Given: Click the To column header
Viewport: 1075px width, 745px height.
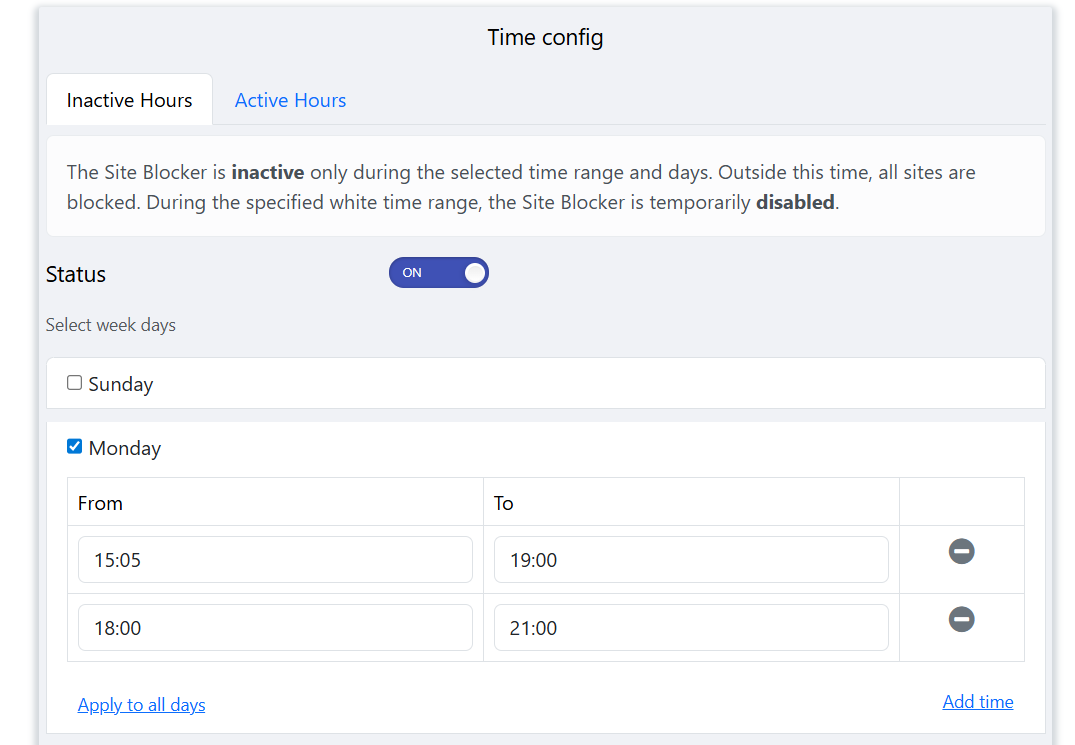Looking at the screenshot, I should point(503,503).
